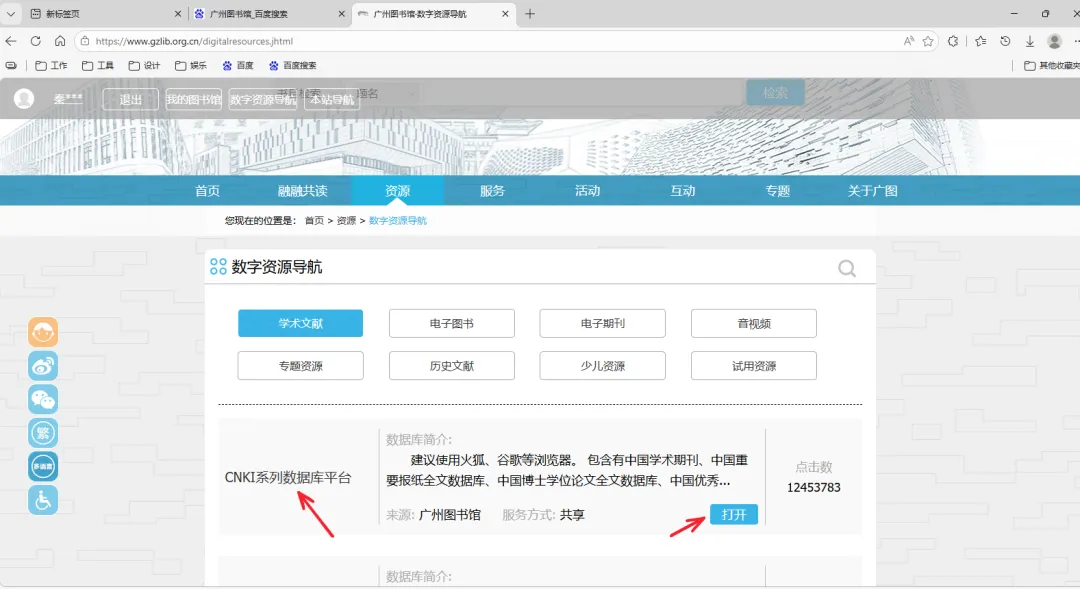Open the 首页 navigation menu

[x=207, y=191]
